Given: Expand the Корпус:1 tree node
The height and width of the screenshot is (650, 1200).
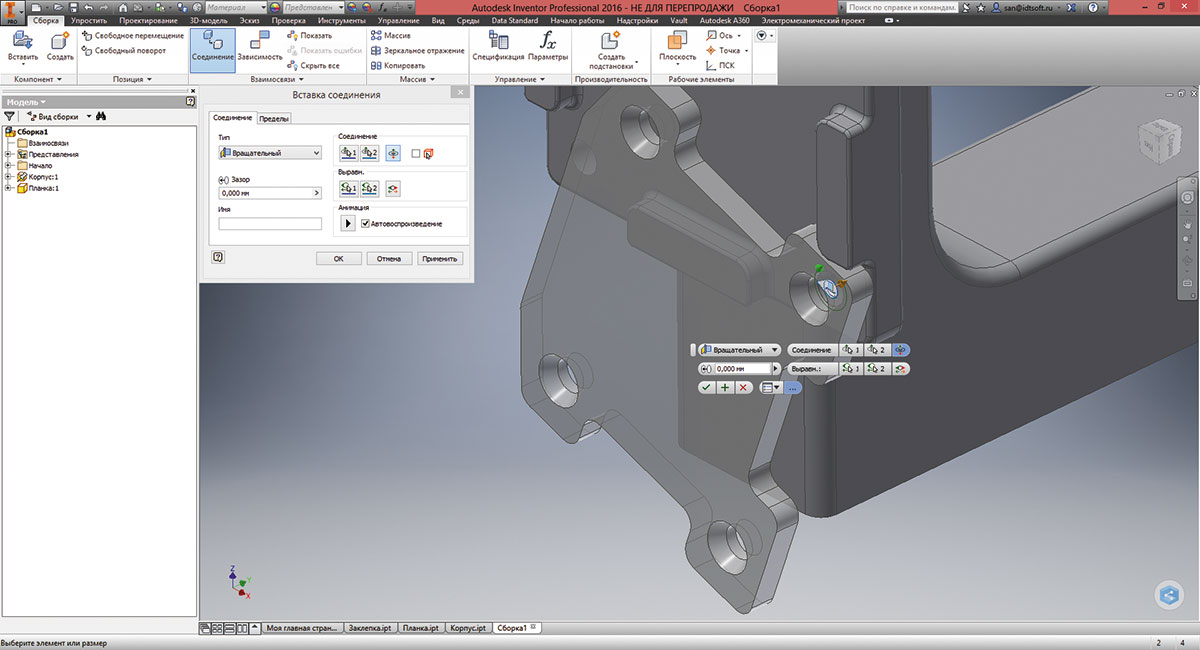Looking at the screenshot, I should 9,177.
